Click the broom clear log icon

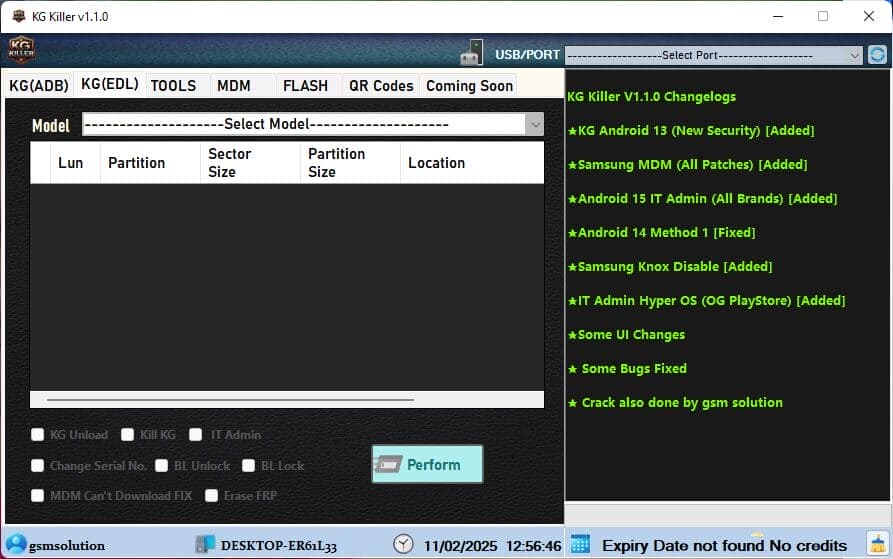coord(877,544)
